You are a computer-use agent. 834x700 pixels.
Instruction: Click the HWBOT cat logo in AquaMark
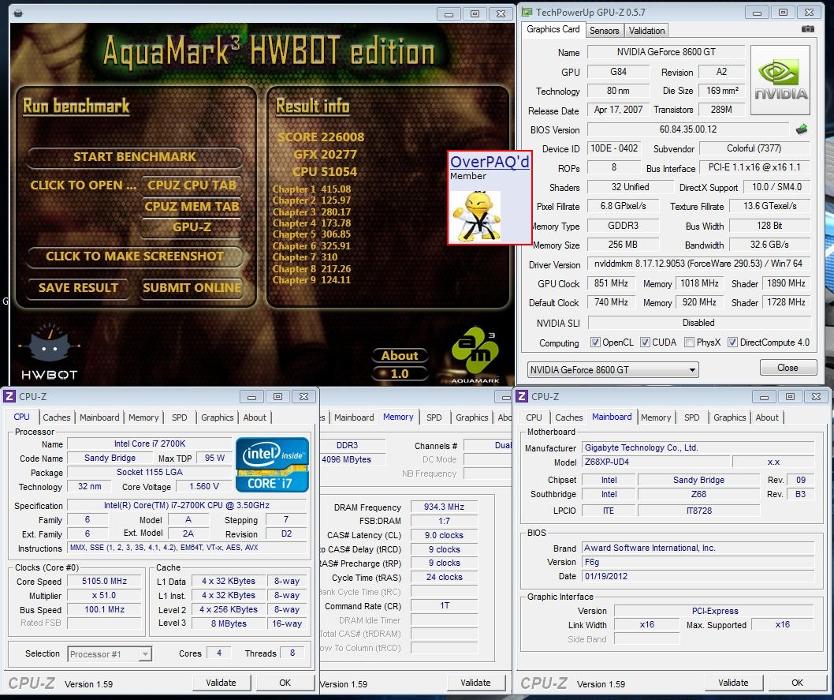[49, 351]
